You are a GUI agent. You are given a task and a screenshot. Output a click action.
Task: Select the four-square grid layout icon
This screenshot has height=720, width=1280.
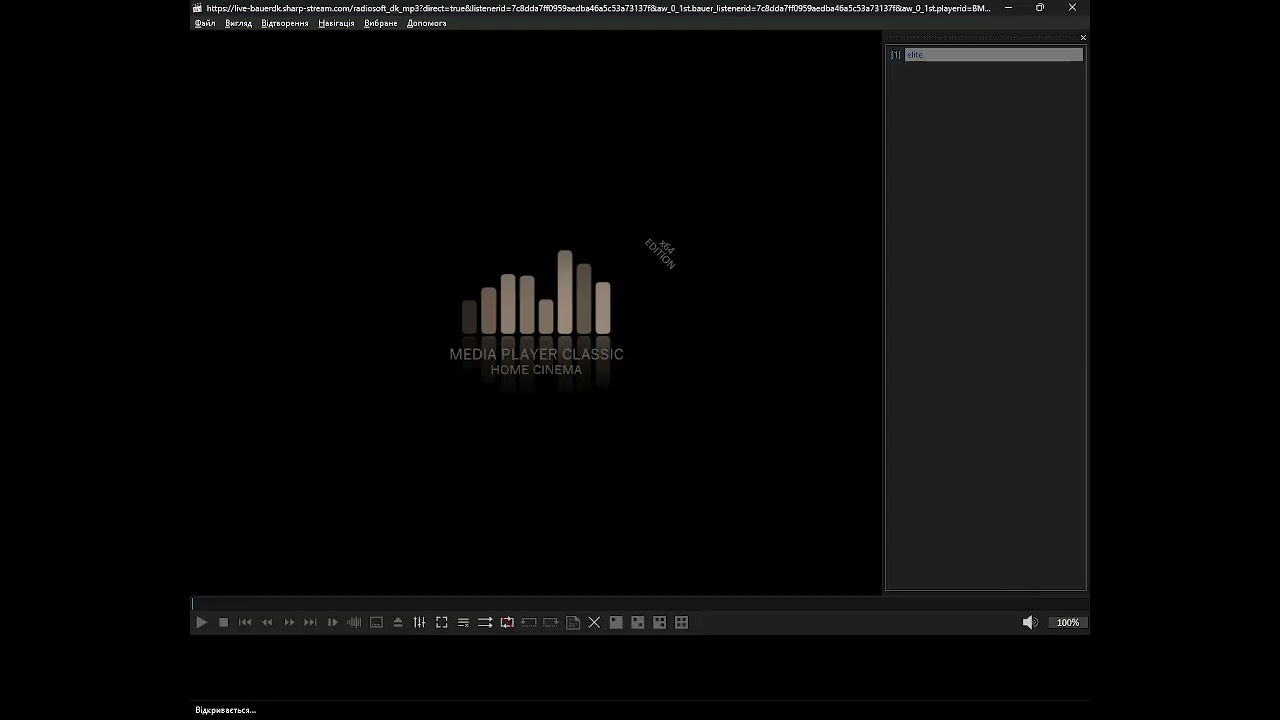pyautogui.click(x=682, y=622)
